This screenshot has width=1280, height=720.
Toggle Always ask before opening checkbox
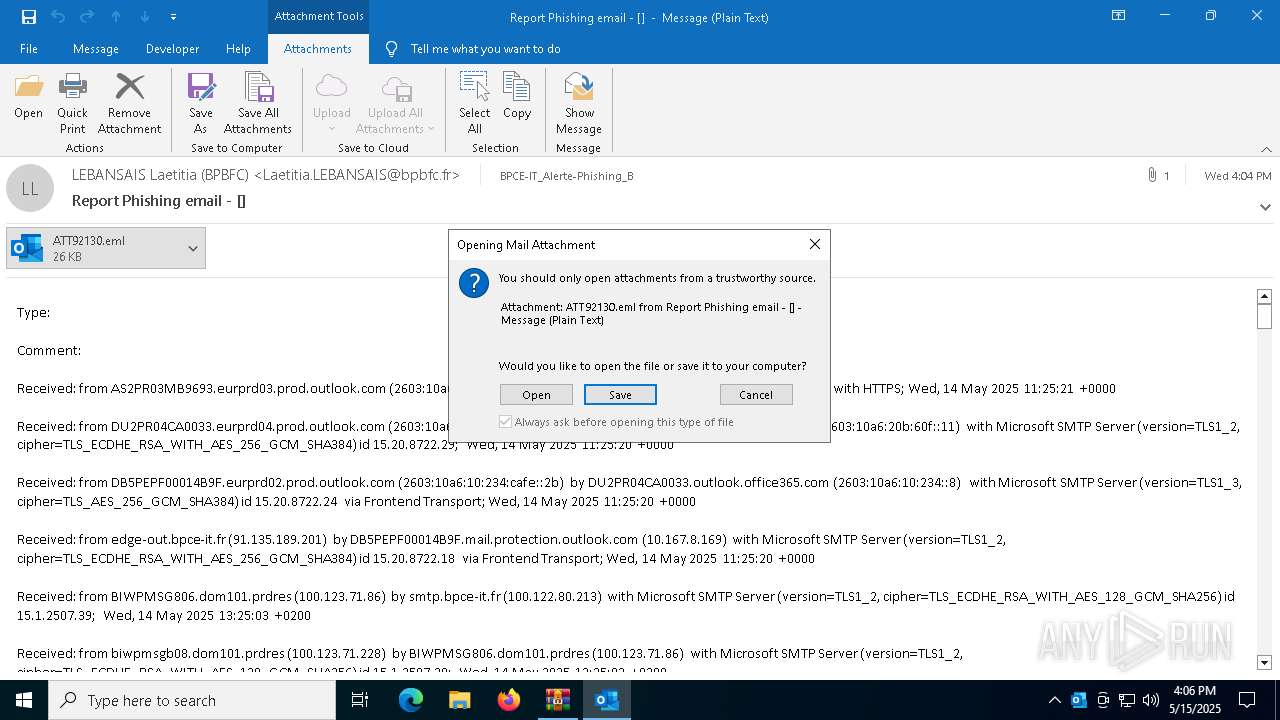click(505, 422)
